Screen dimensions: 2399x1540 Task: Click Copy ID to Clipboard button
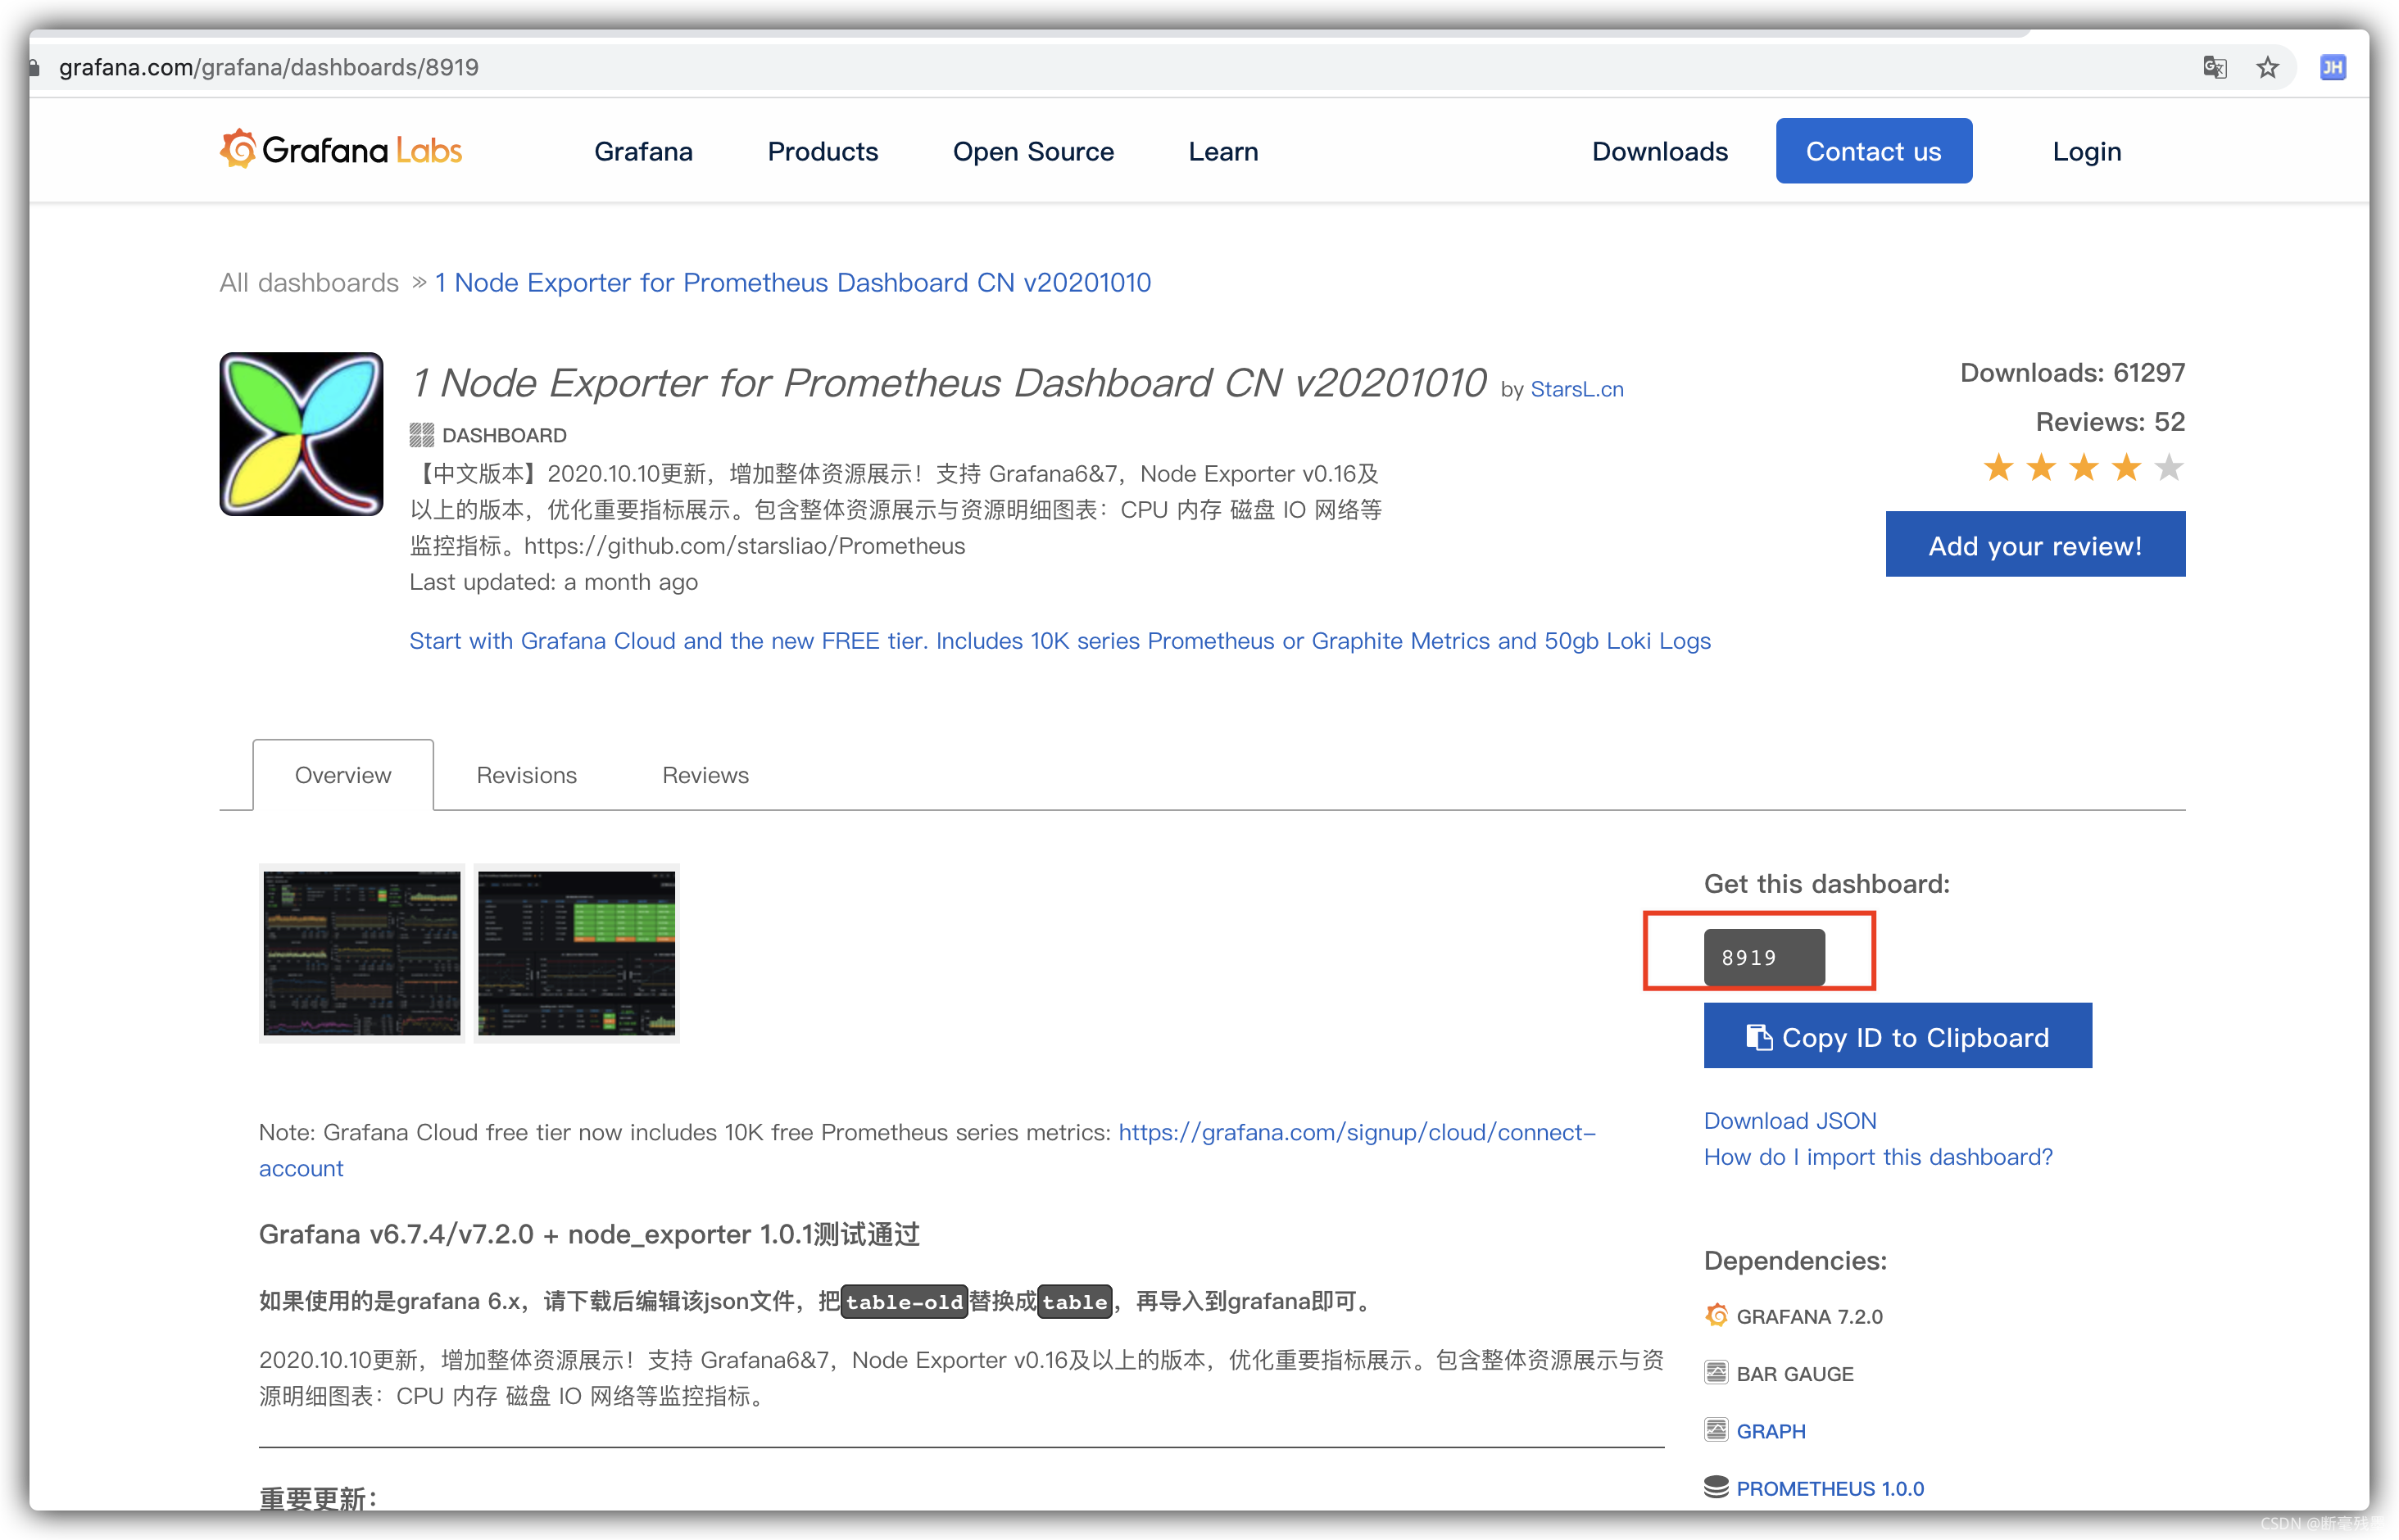[1897, 1036]
